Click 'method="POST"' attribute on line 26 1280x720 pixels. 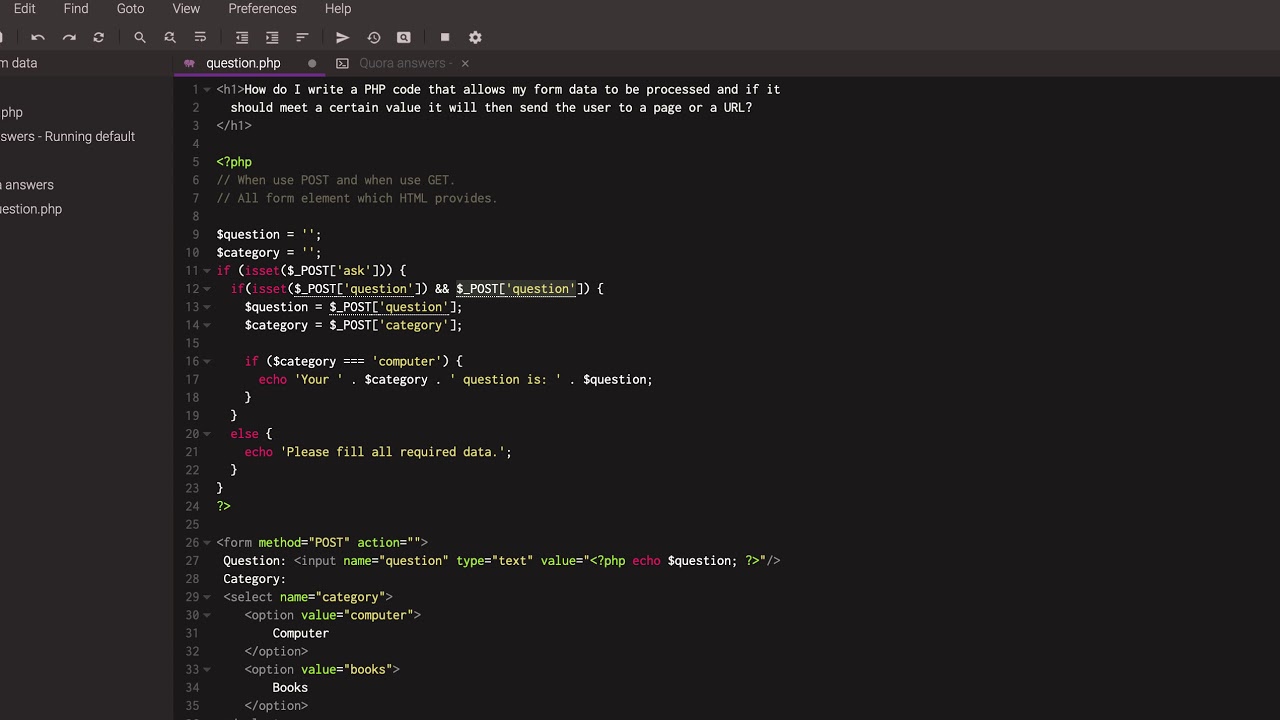(x=304, y=543)
